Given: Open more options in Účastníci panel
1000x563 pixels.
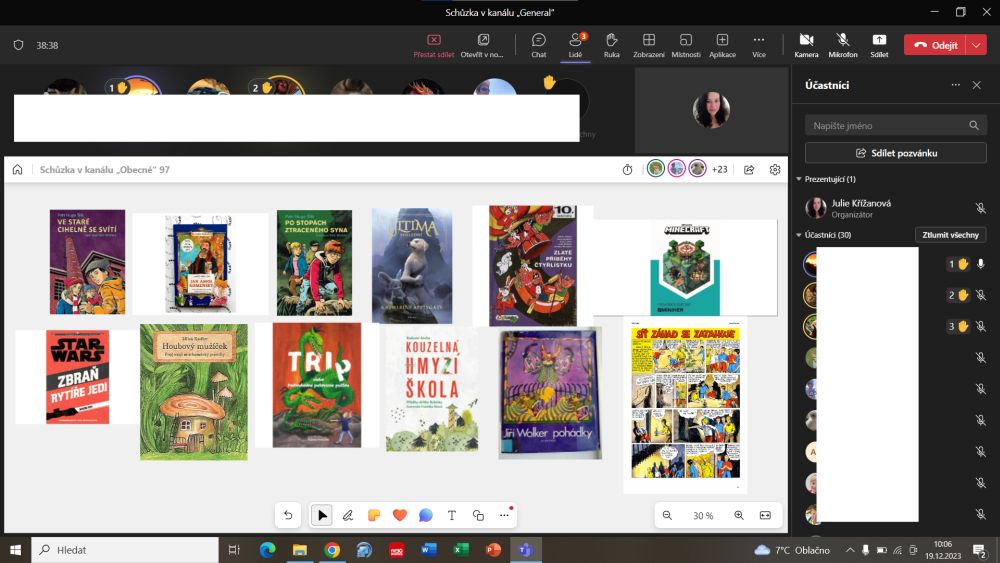Looking at the screenshot, I should [x=955, y=85].
